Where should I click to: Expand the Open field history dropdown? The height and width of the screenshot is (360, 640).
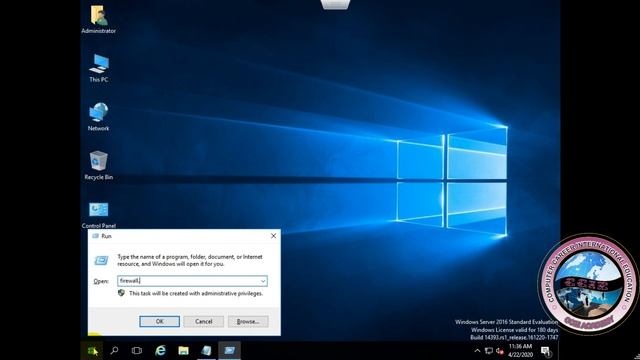[263, 281]
